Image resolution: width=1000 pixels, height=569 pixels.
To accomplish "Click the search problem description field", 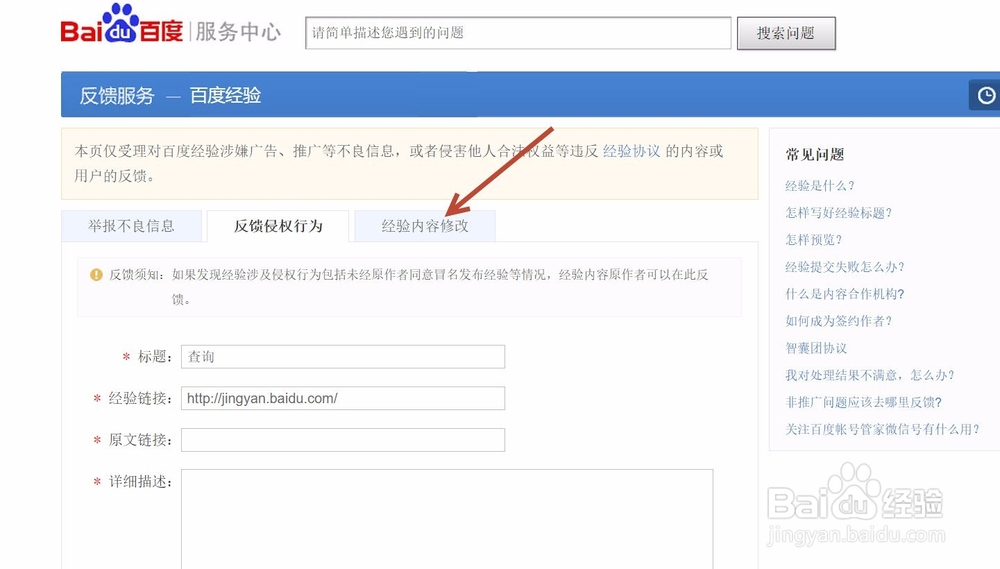I will (518, 33).
